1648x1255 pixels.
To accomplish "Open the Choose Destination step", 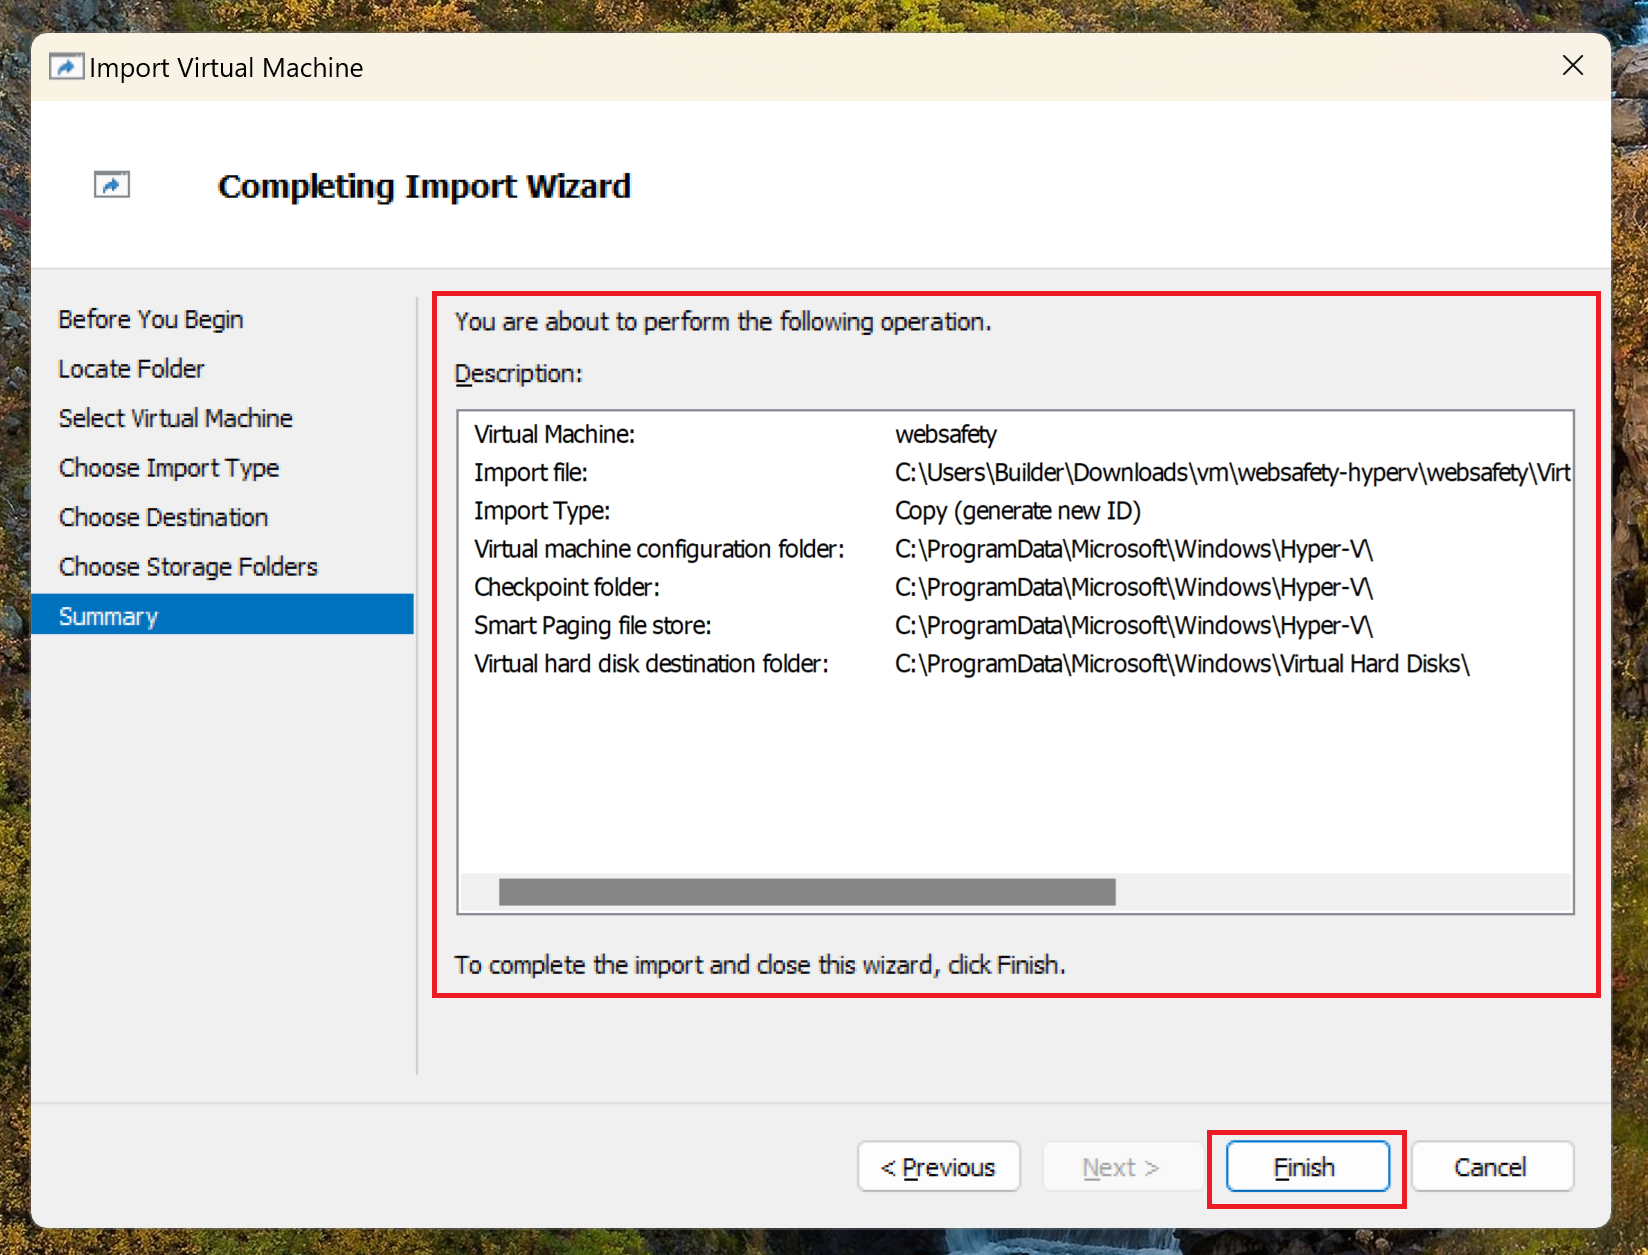I will tap(163, 517).
